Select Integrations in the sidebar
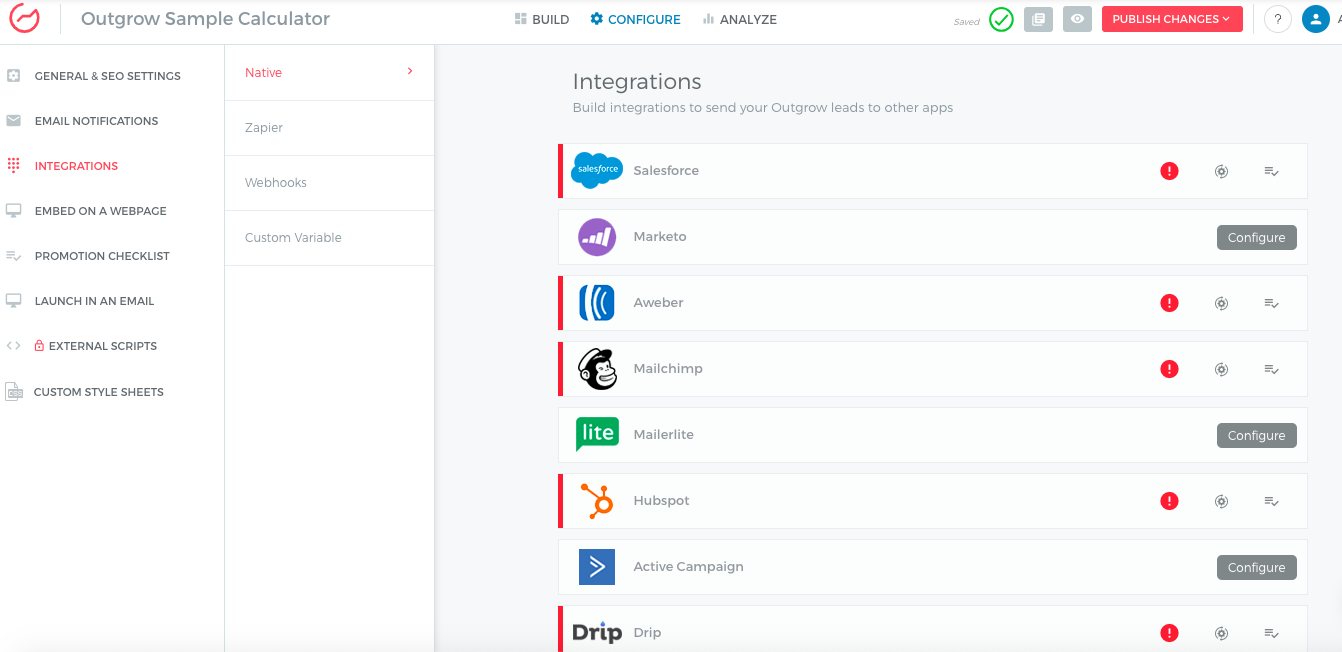Viewport: 1342px width, 652px height. [x=76, y=166]
